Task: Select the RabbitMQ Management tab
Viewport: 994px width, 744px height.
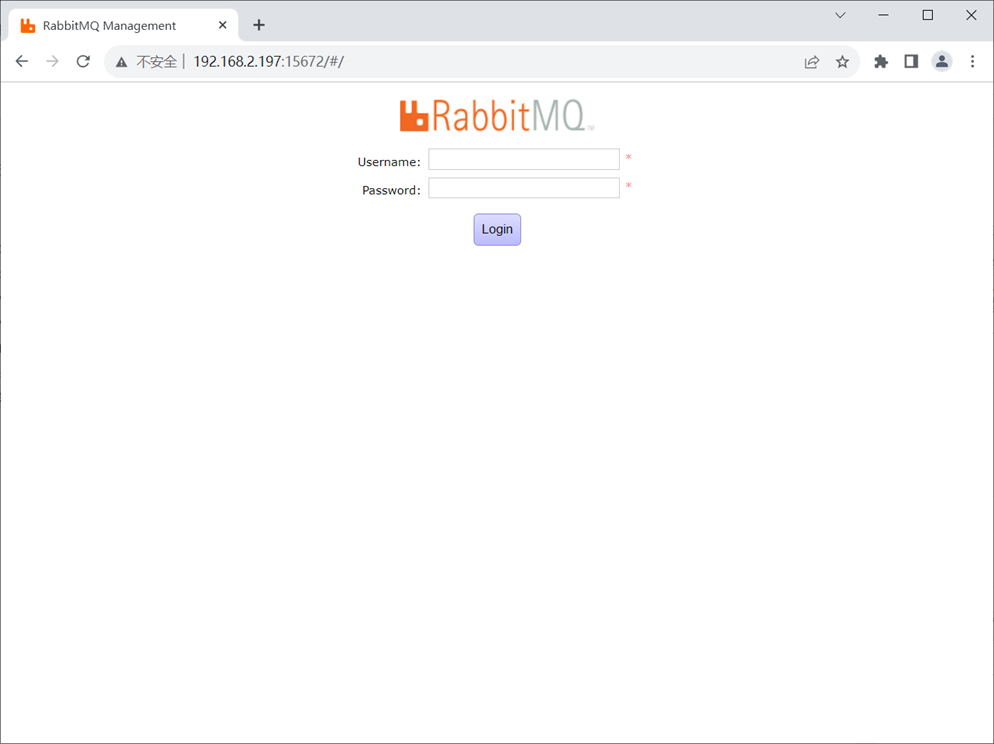Action: coord(124,25)
